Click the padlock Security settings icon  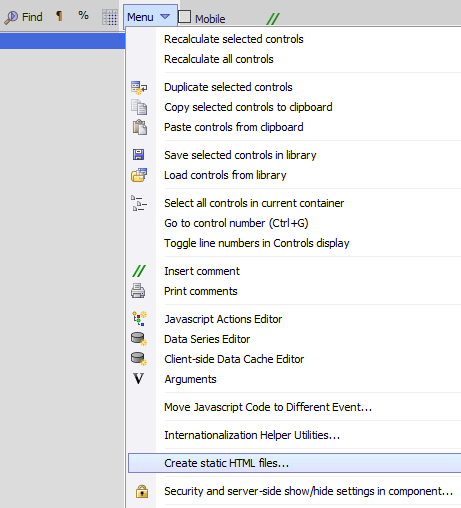pos(142,491)
